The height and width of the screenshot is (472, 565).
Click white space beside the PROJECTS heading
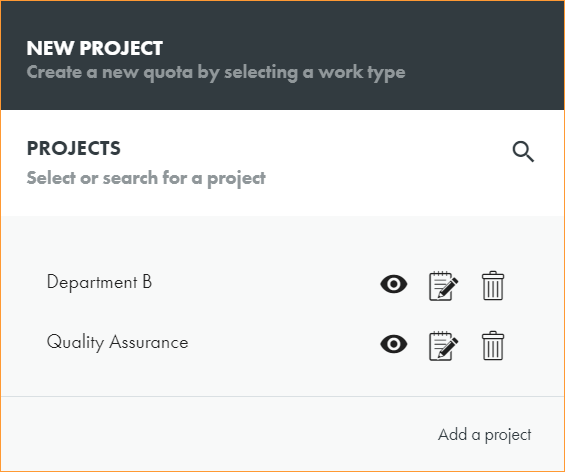[313, 148]
